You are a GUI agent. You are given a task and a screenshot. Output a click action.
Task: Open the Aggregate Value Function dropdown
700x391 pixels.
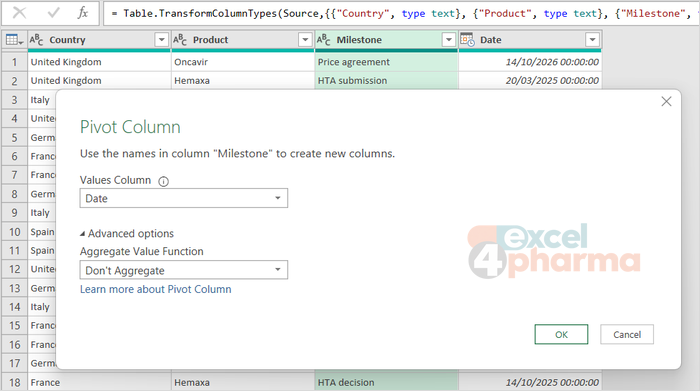pyautogui.click(x=183, y=270)
